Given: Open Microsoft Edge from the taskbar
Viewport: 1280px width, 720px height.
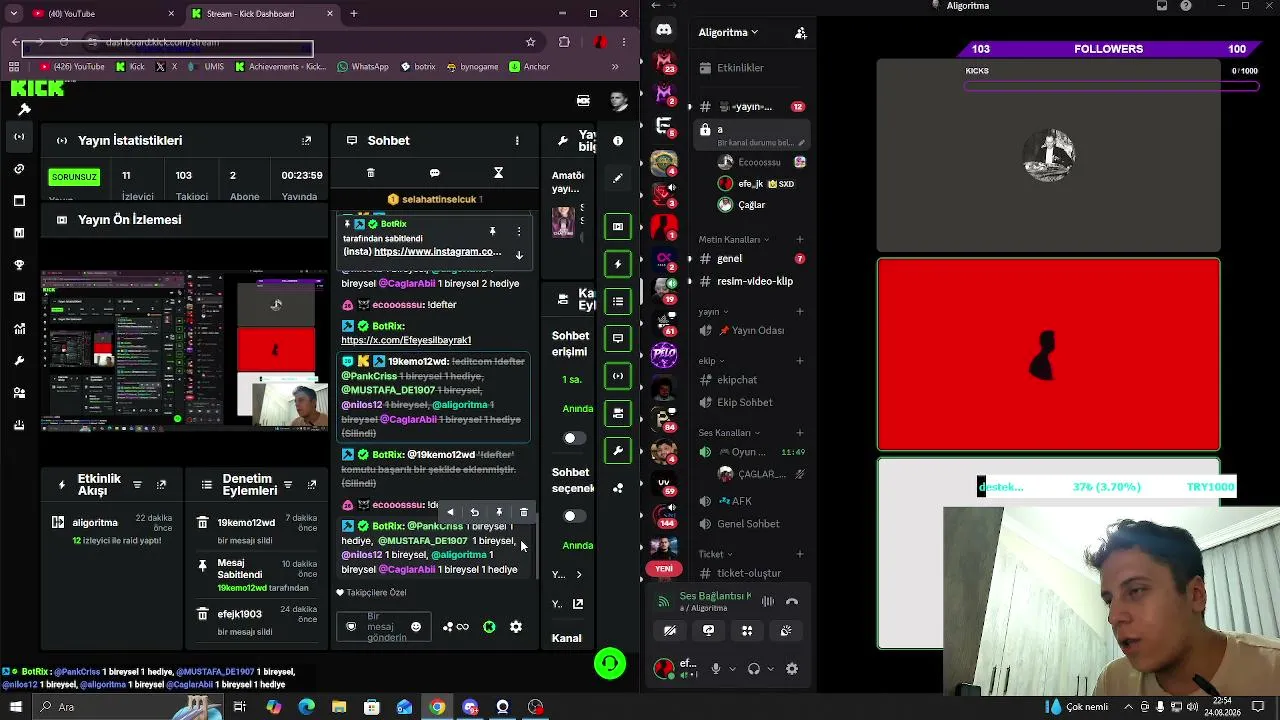Looking at the screenshot, I should [x=306, y=707].
